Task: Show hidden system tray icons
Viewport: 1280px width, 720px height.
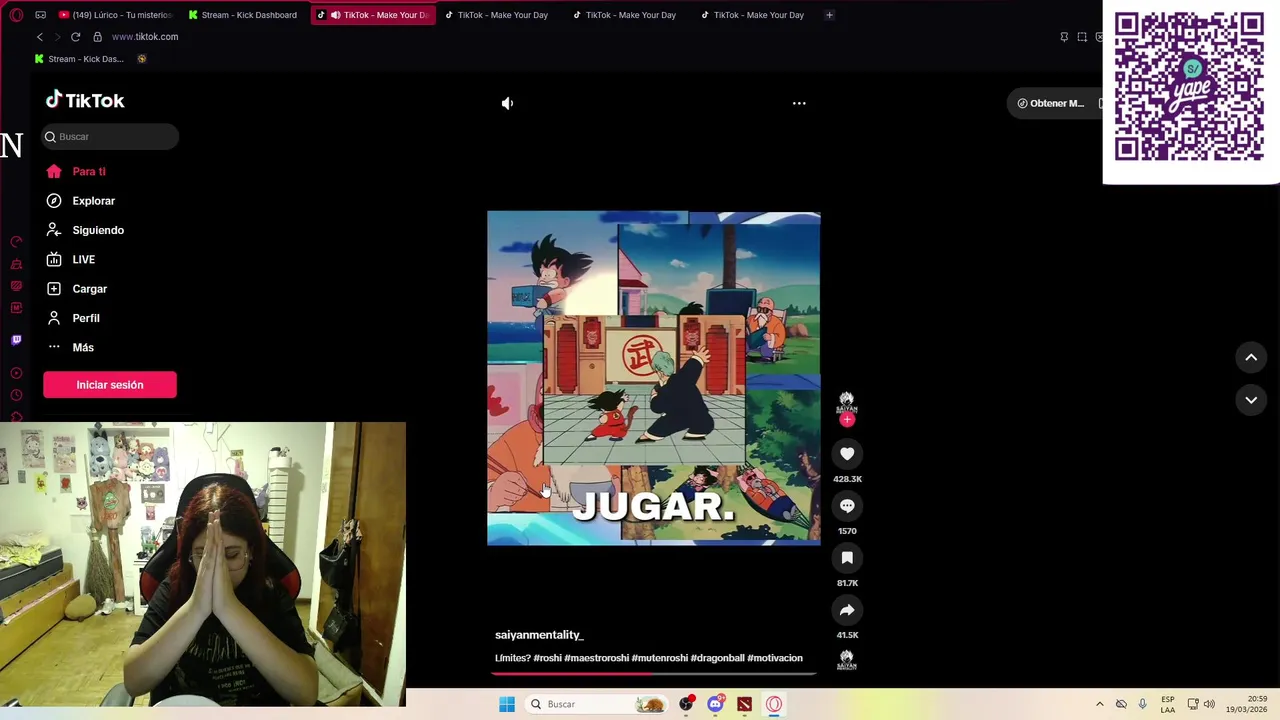Action: pos(1100,704)
